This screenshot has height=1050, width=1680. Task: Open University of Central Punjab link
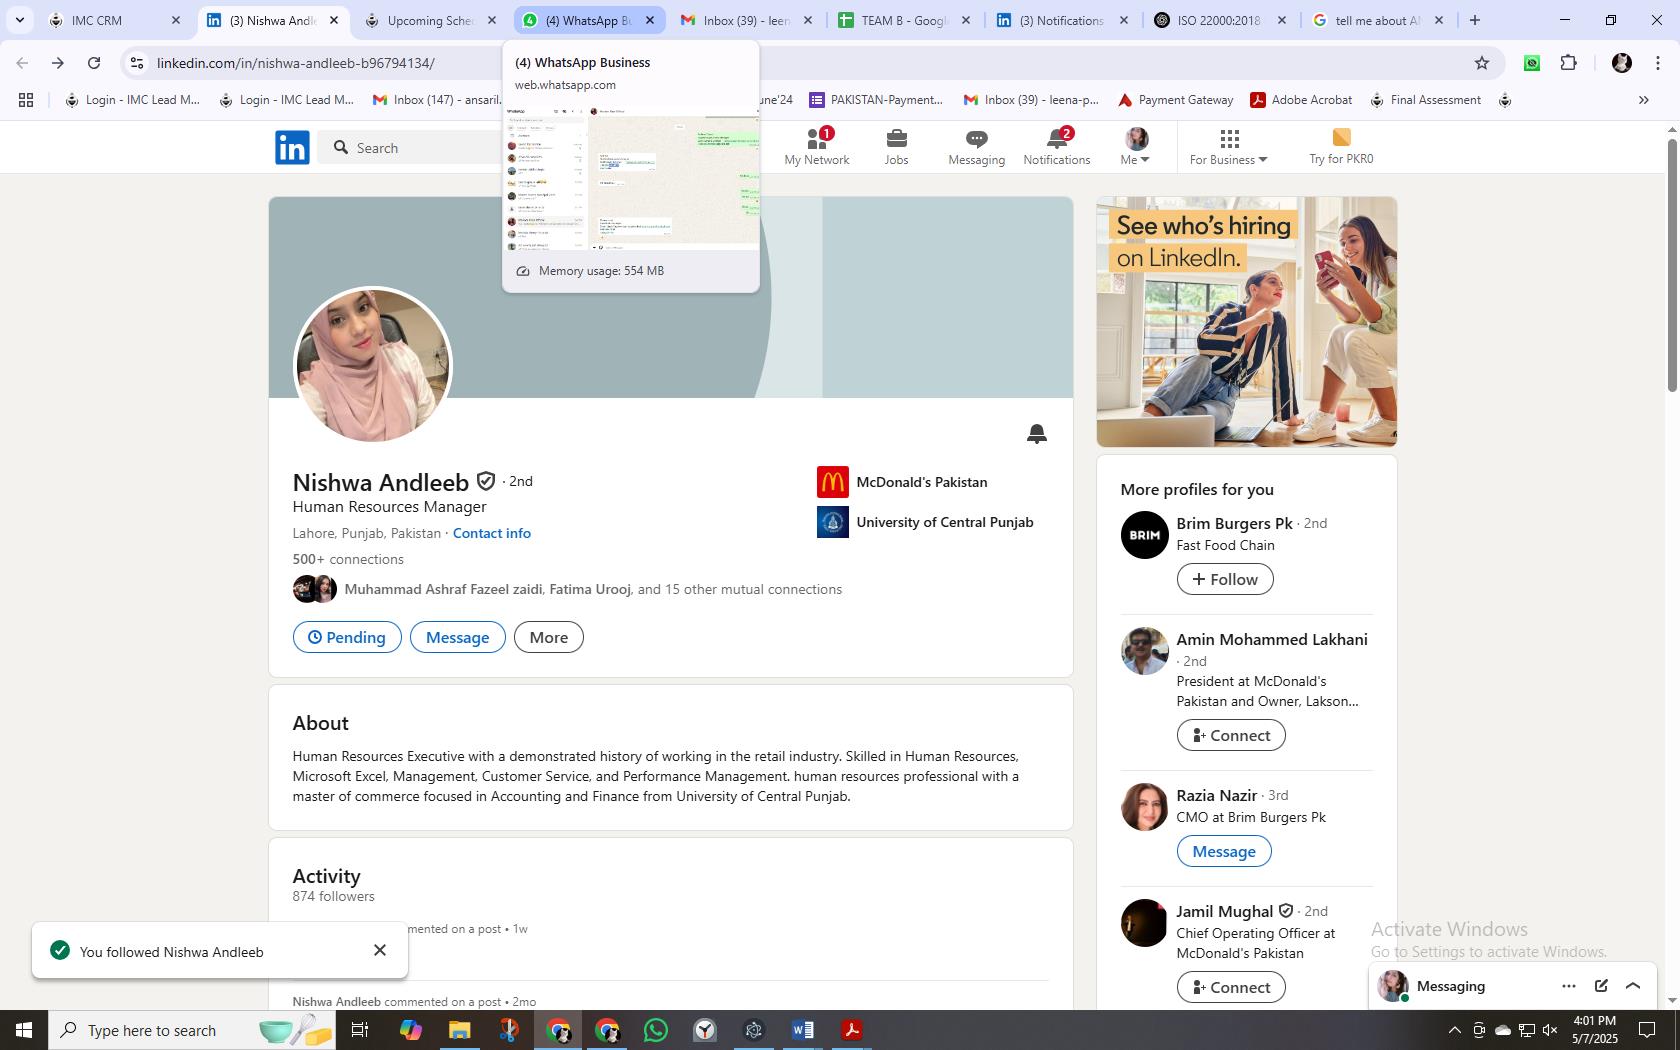[925, 522]
